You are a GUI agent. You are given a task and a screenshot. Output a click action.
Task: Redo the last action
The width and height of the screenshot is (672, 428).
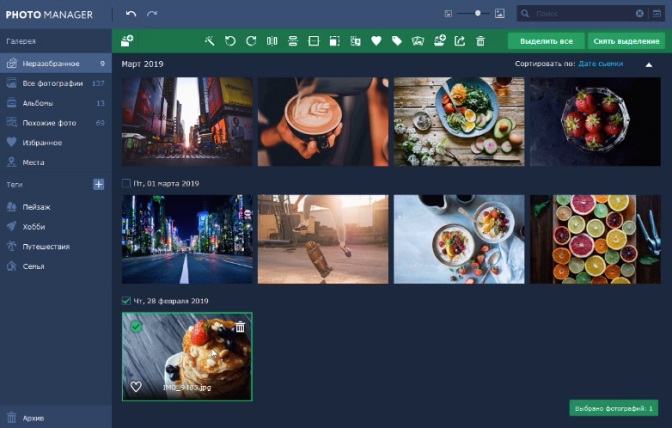tap(152, 14)
